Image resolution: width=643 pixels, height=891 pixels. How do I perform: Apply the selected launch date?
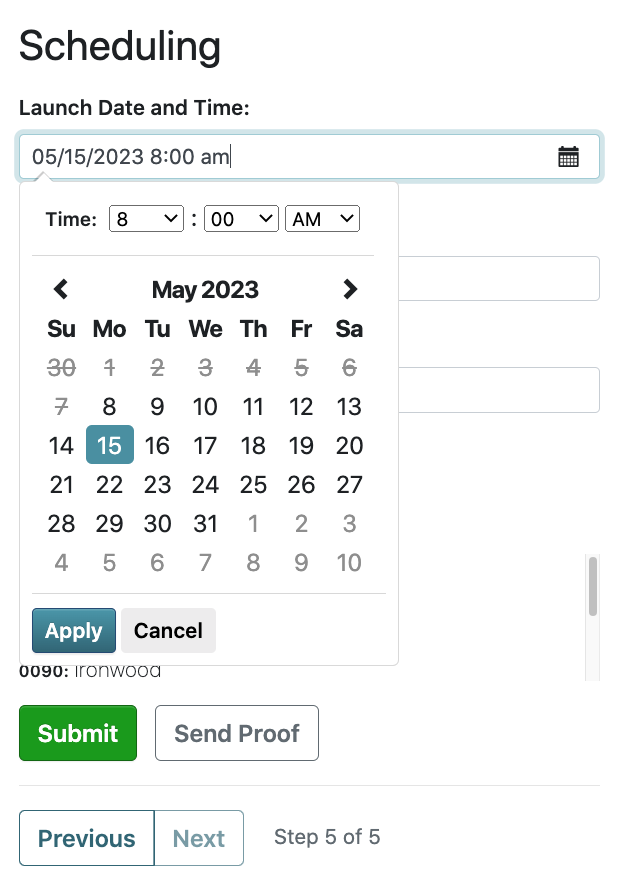(73, 630)
